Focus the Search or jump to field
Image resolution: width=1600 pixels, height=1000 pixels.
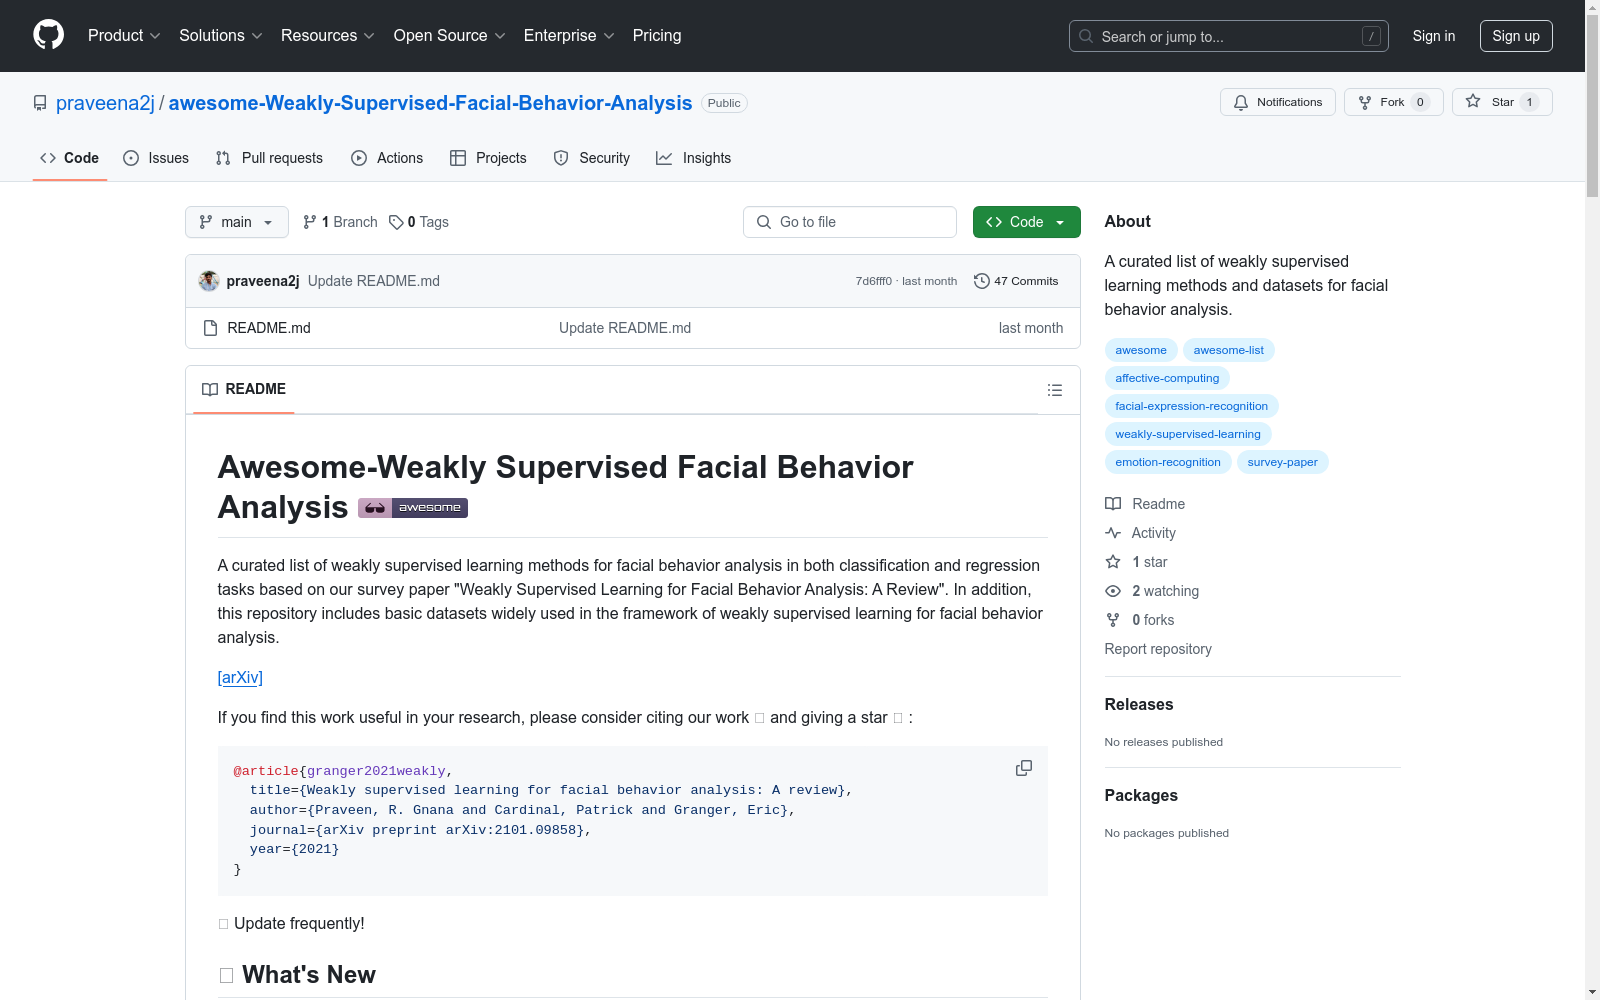tap(1229, 36)
